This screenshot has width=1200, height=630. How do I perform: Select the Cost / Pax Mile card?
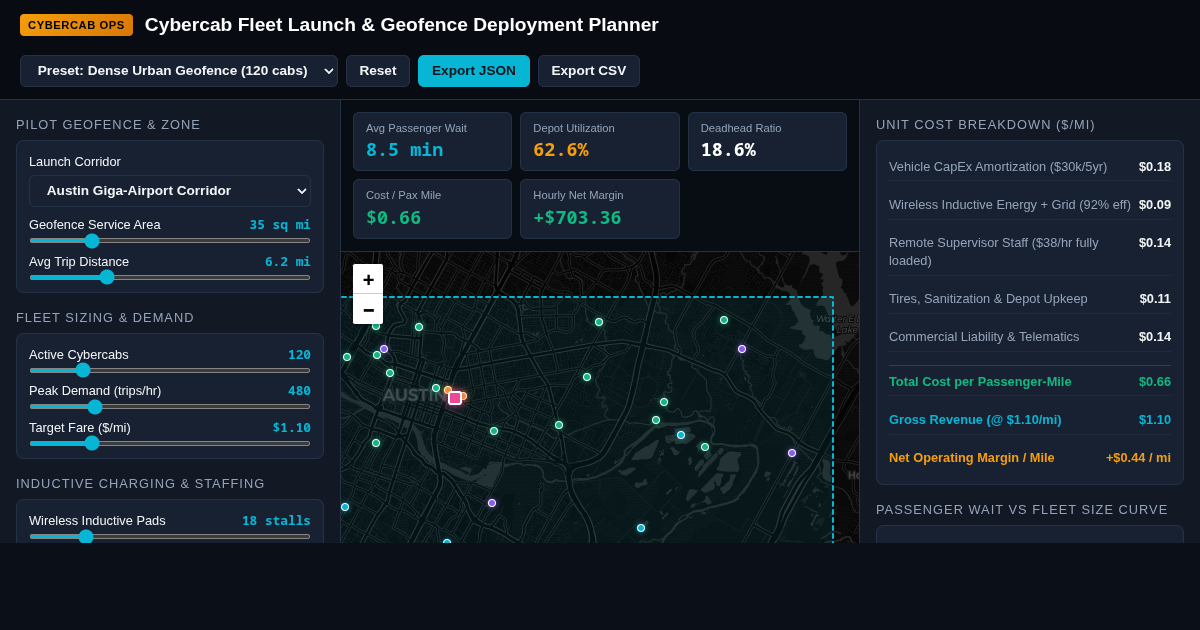(x=432, y=209)
